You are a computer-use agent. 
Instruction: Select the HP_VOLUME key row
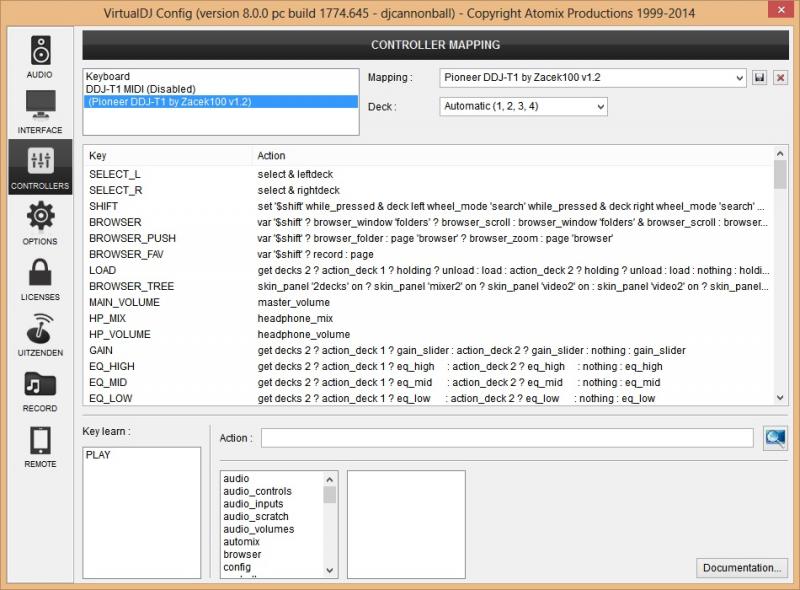coord(428,334)
